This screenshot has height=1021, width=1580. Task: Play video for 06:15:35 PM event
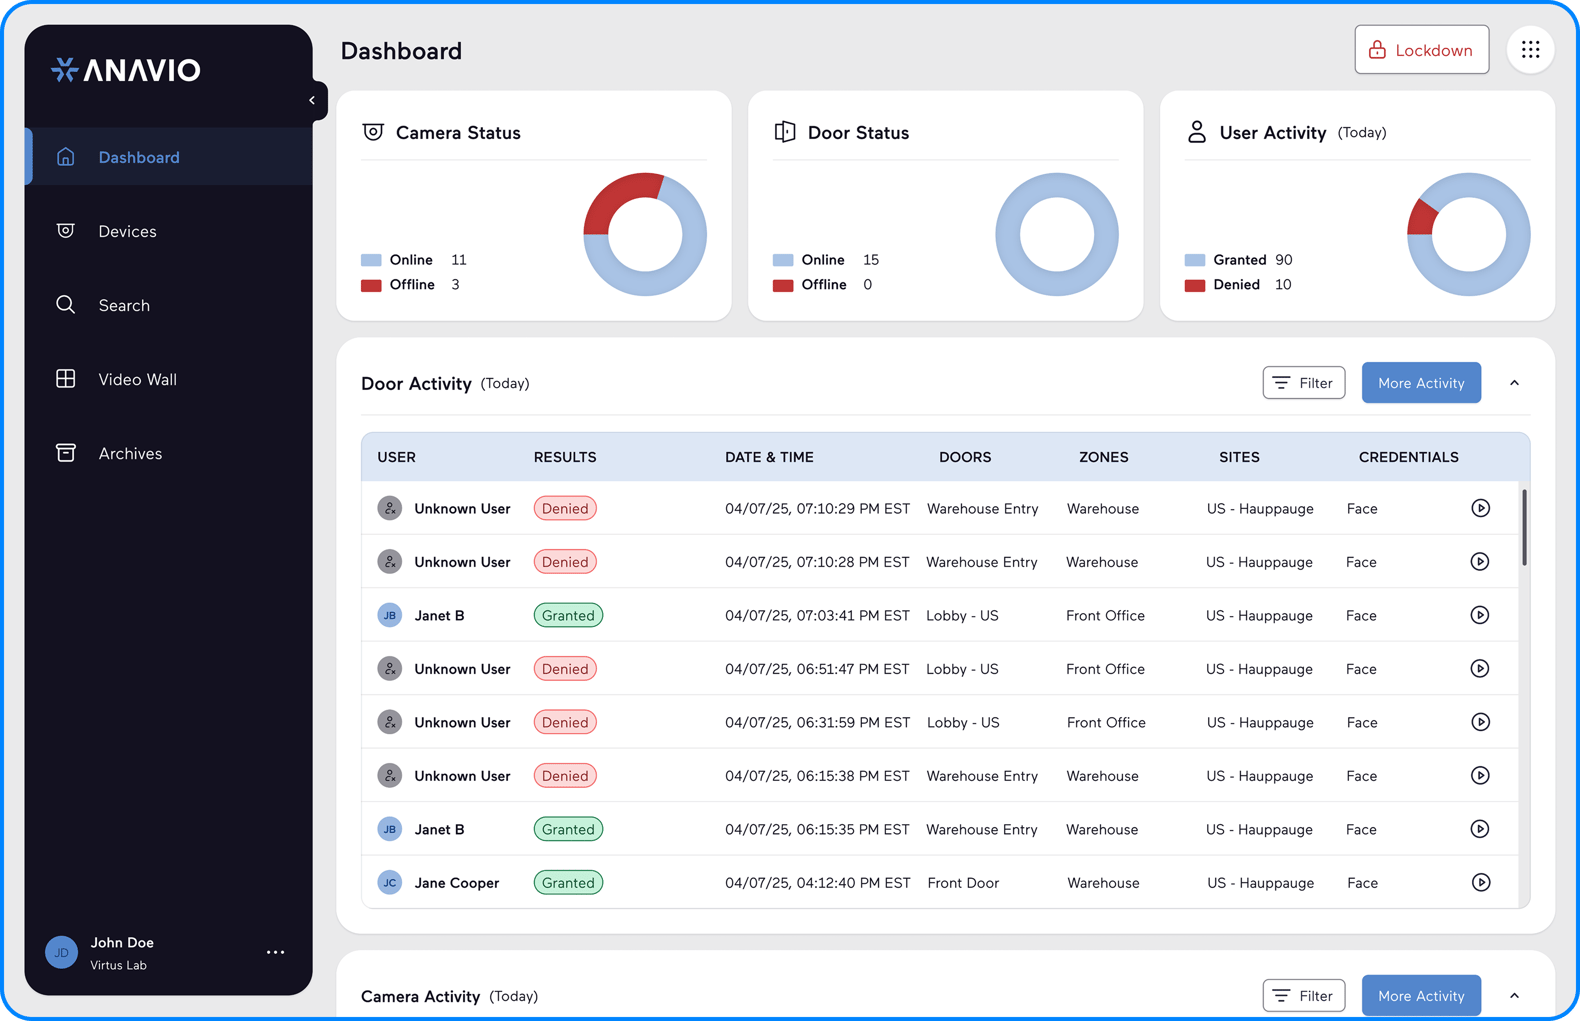[1480, 829]
